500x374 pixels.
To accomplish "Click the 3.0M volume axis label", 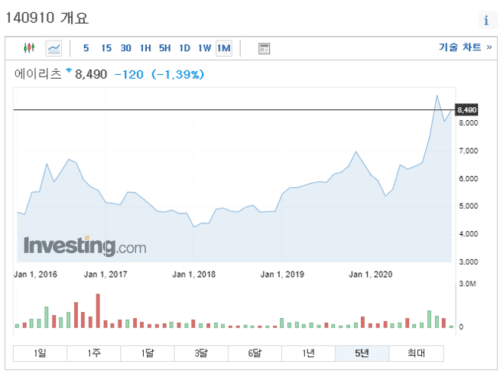I will 467,284.
